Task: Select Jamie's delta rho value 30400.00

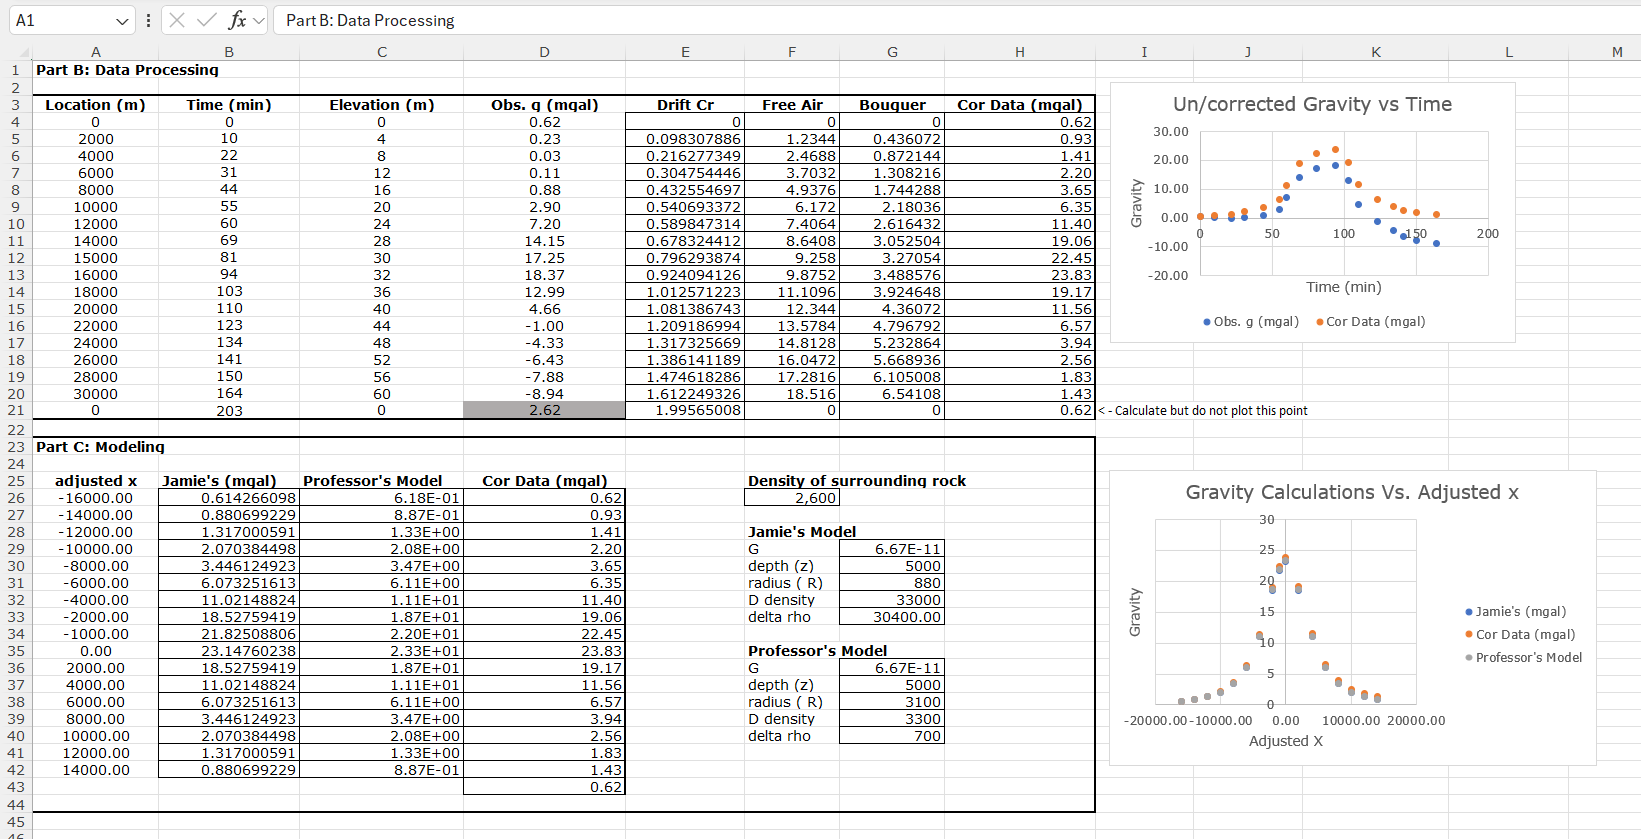Action: (892, 617)
